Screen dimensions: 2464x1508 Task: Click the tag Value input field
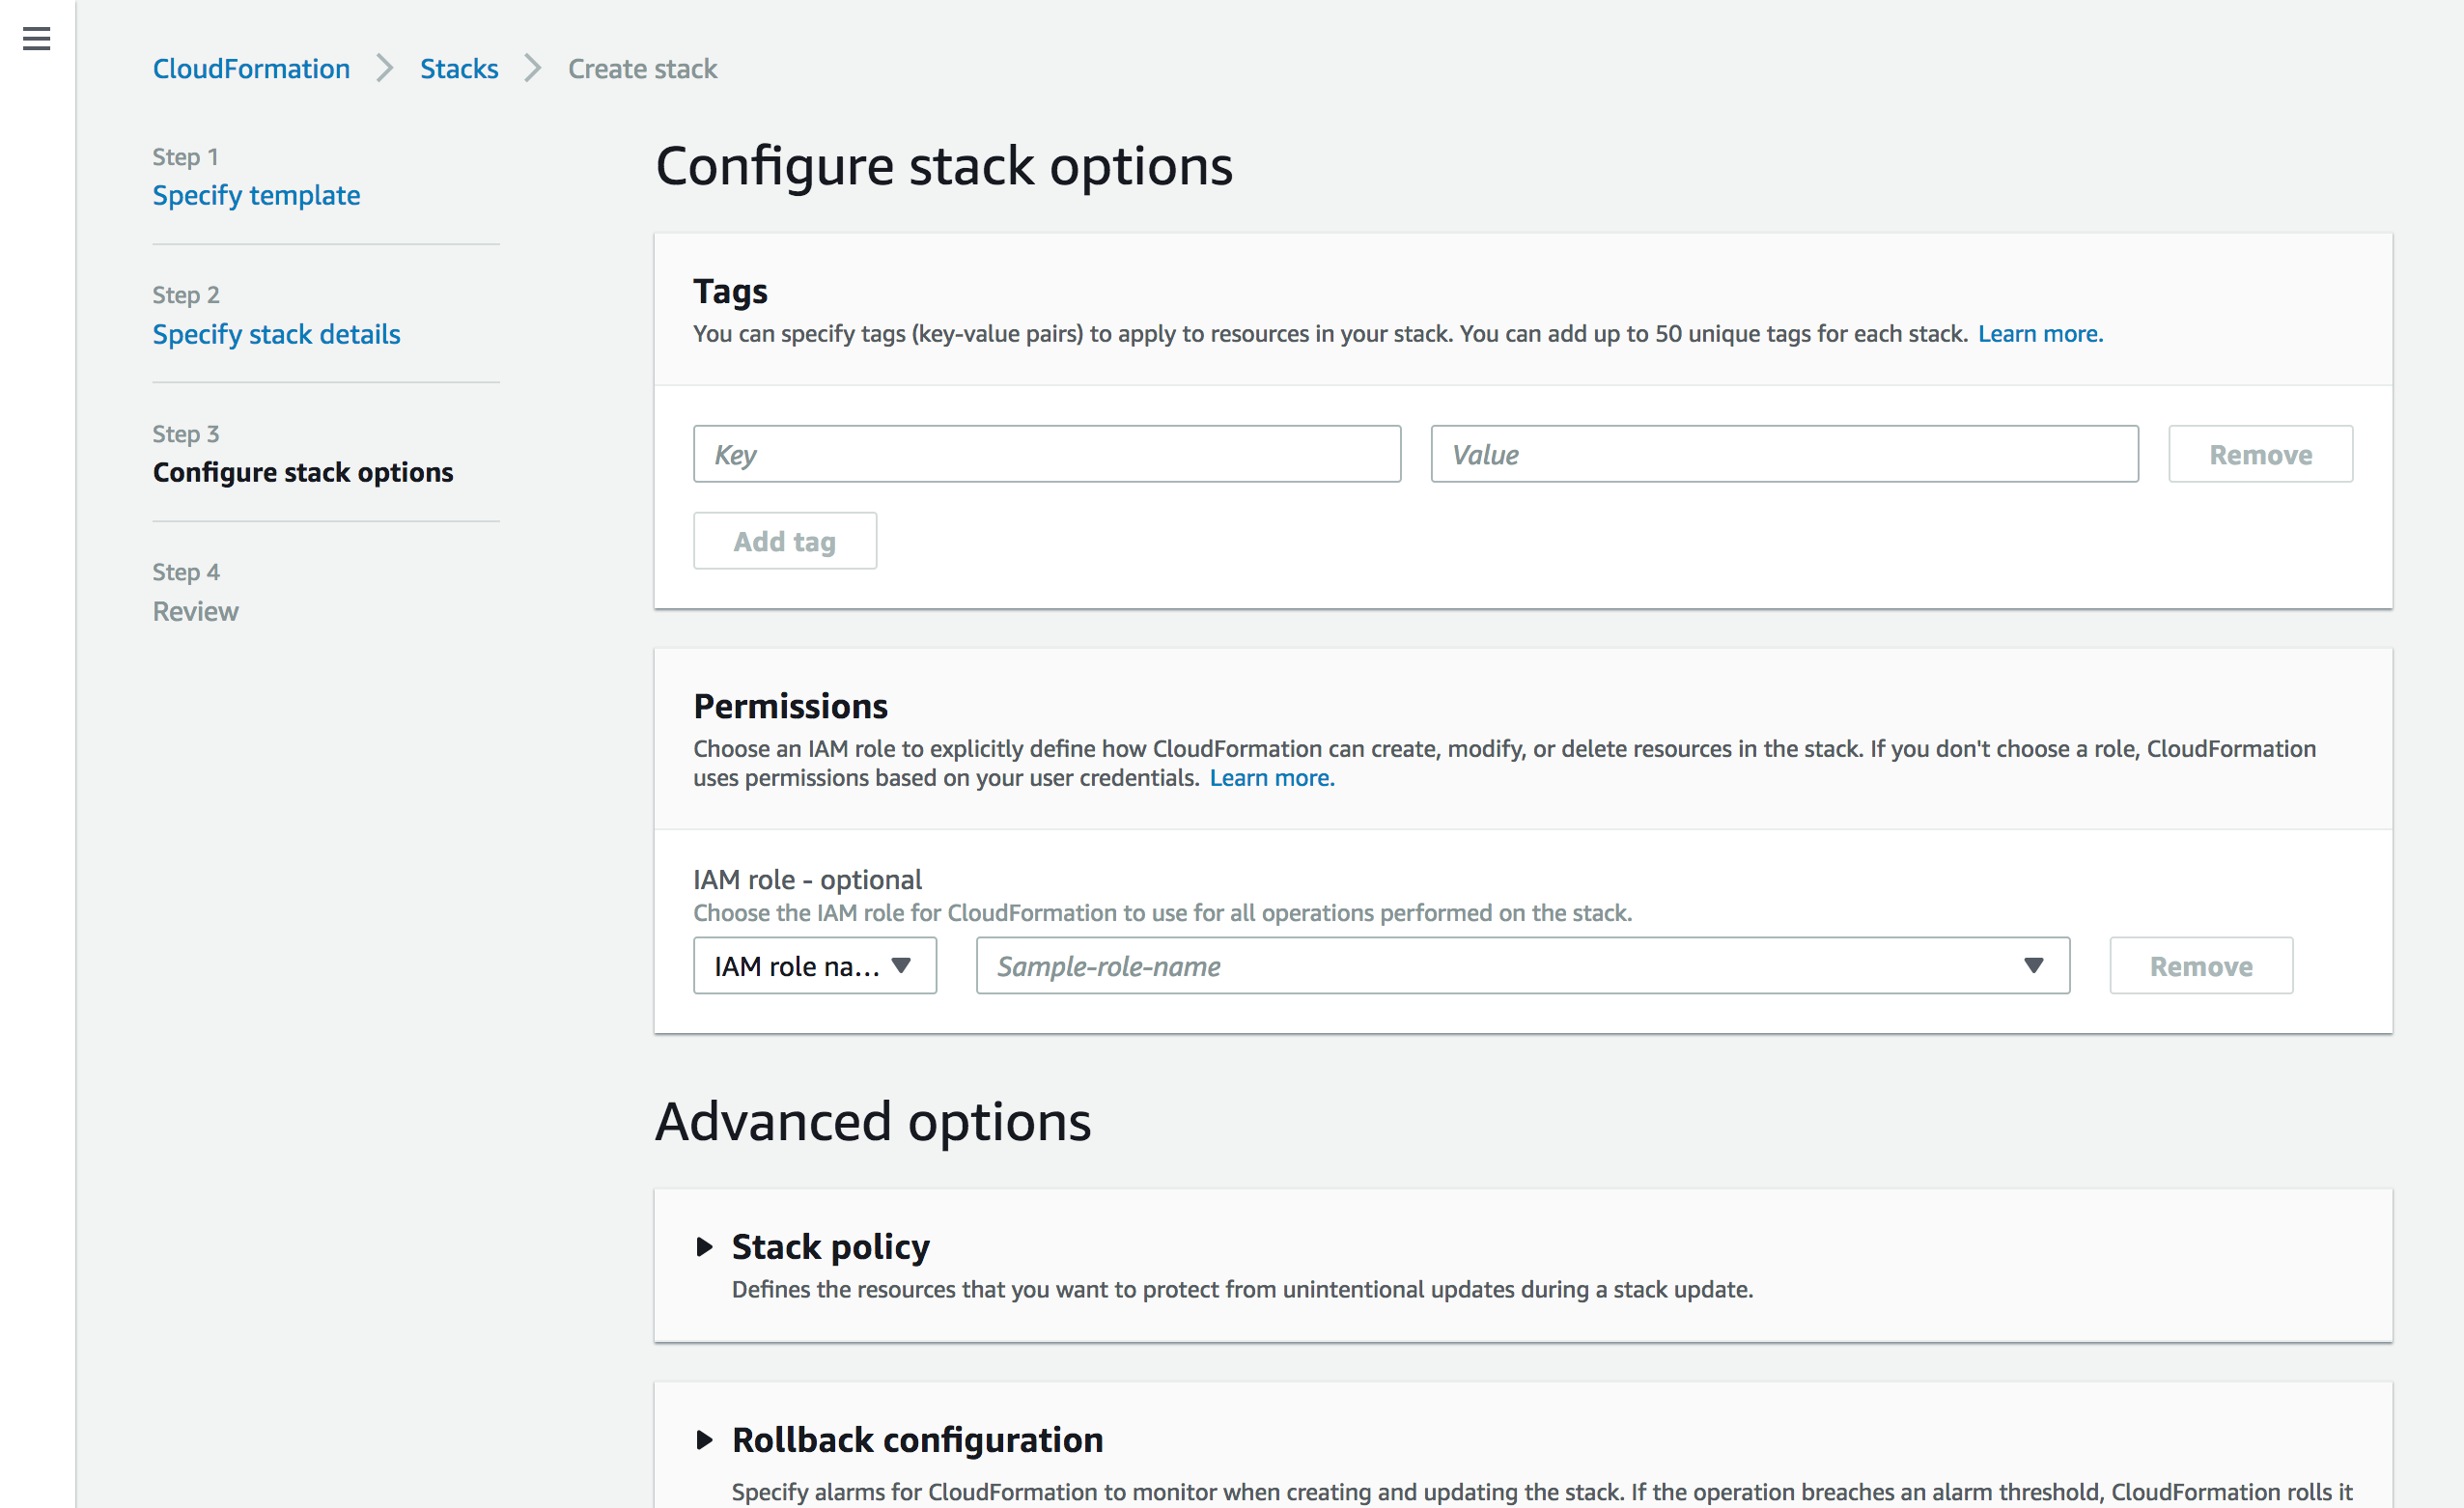(x=1784, y=454)
